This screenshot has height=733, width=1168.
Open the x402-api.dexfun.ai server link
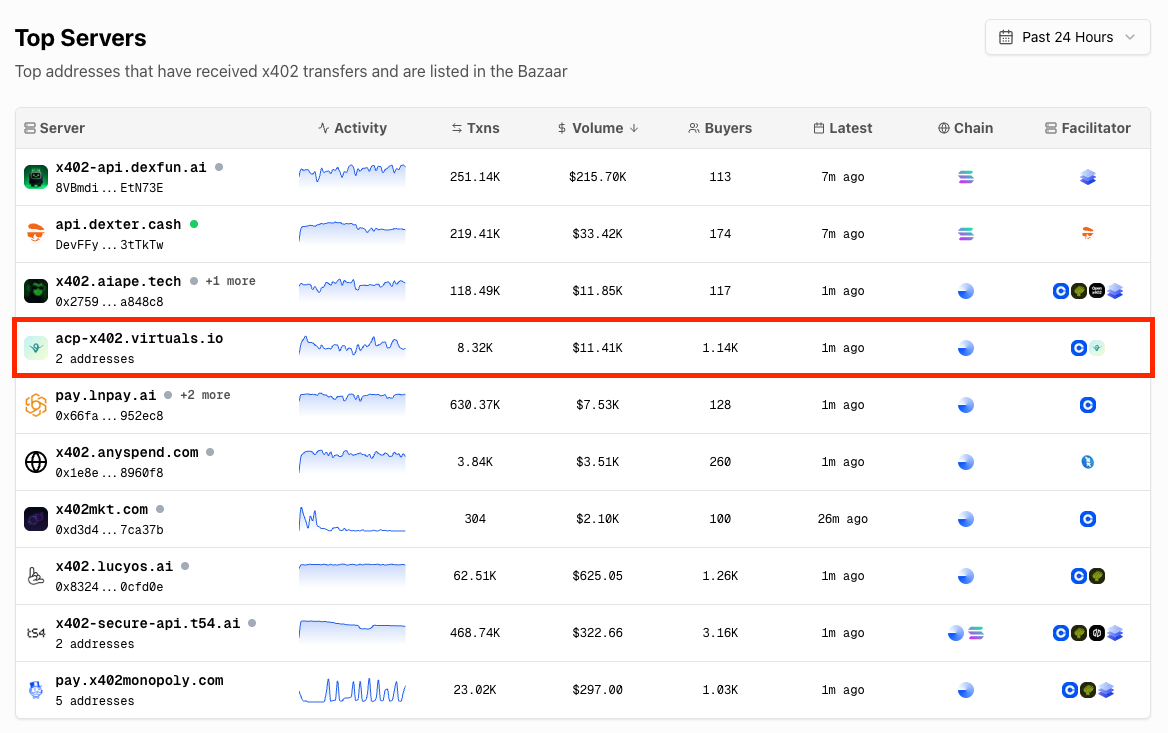(131, 168)
